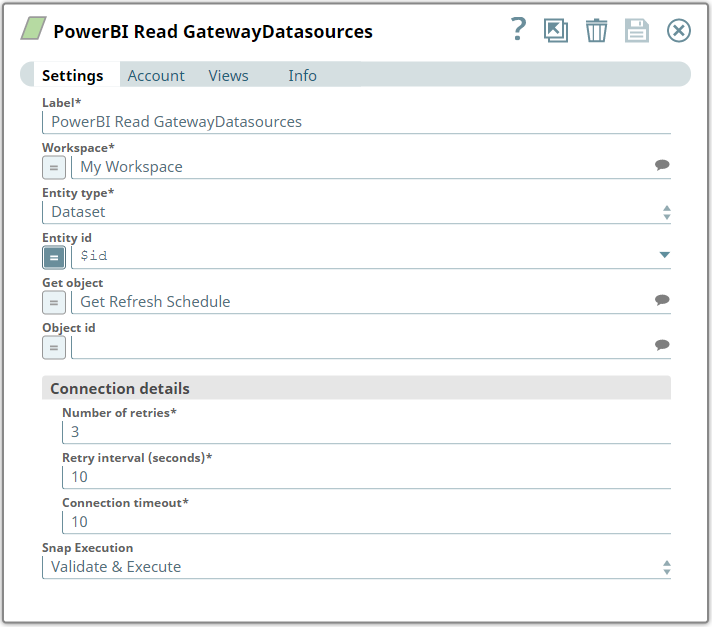Delete the snap with the trash icon
712x627 pixels.
pyautogui.click(x=596, y=31)
